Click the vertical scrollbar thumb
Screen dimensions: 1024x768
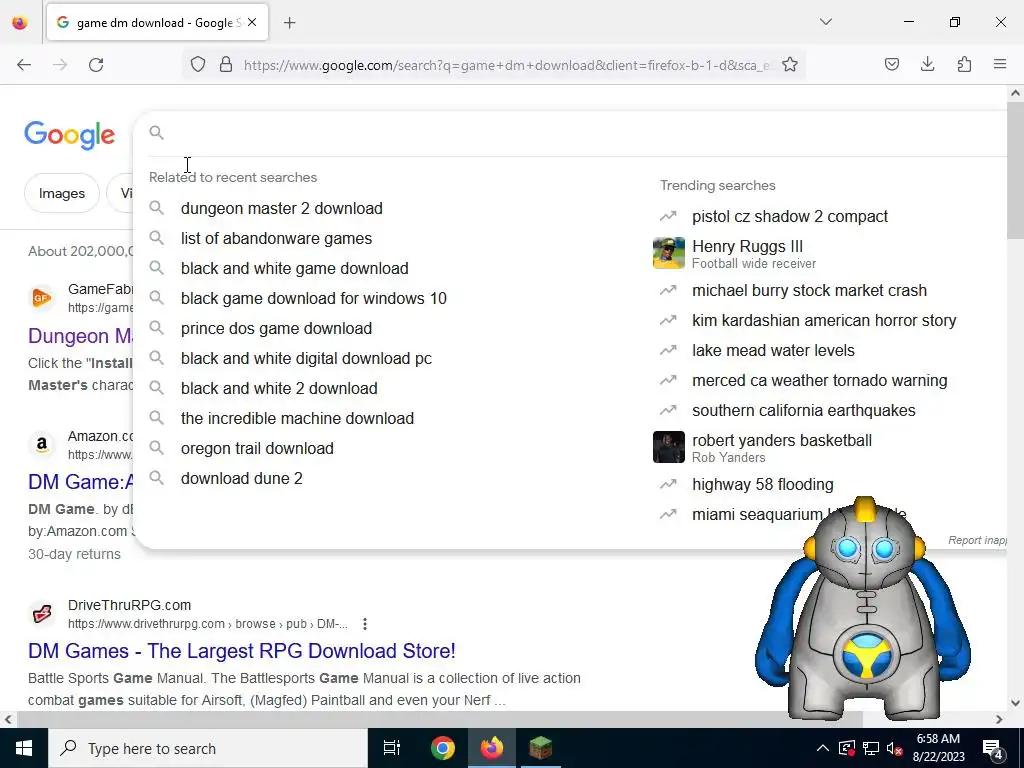pos(1015,171)
